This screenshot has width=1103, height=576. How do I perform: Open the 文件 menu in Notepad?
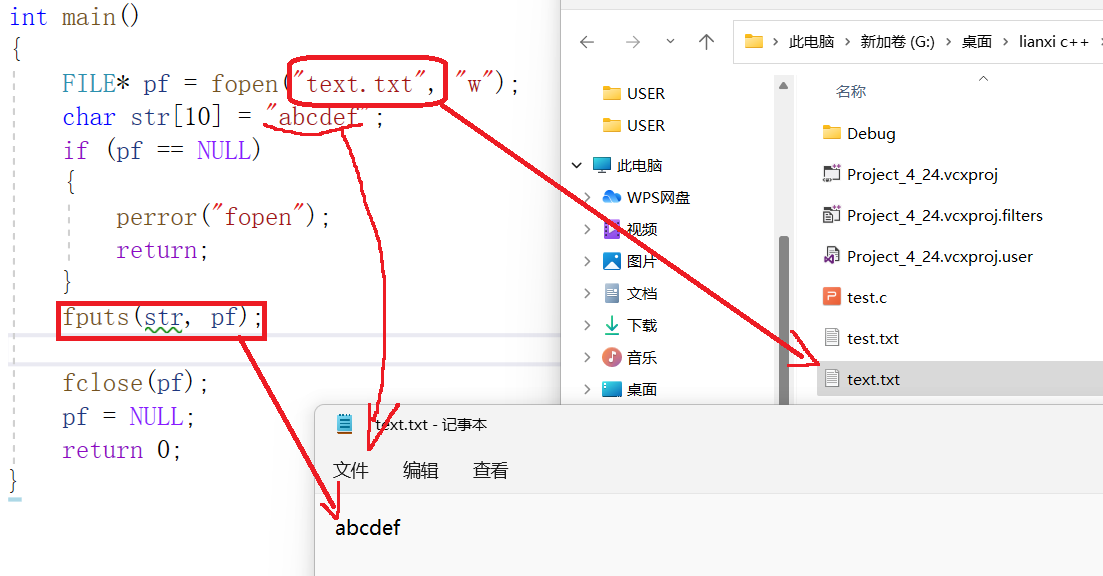click(351, 471)
